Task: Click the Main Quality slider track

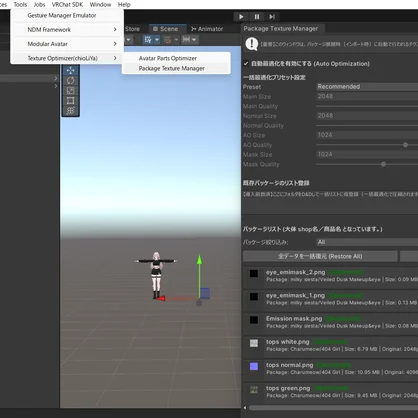Action: click(367, 106)
